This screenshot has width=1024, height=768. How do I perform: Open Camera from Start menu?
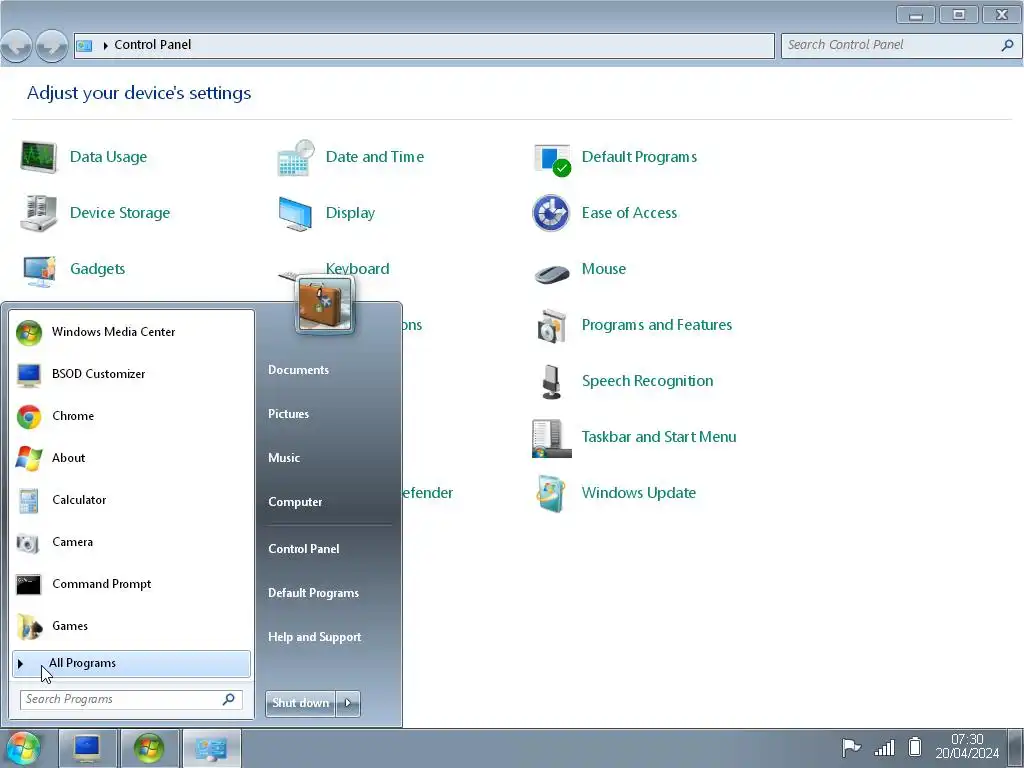(132, 542)
